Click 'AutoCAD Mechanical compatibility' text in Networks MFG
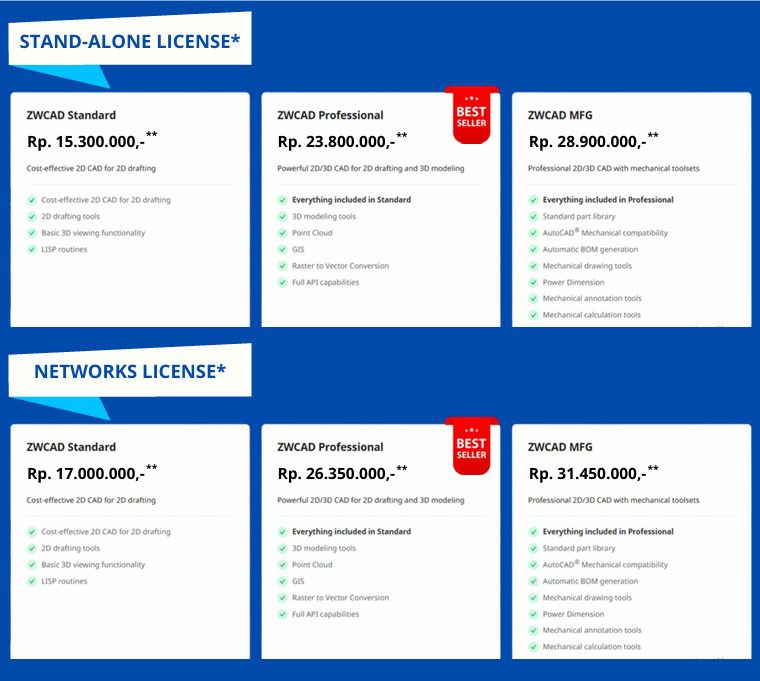This screenshot has height=681, width=760. pyautogui.click(x=605, y=565)
